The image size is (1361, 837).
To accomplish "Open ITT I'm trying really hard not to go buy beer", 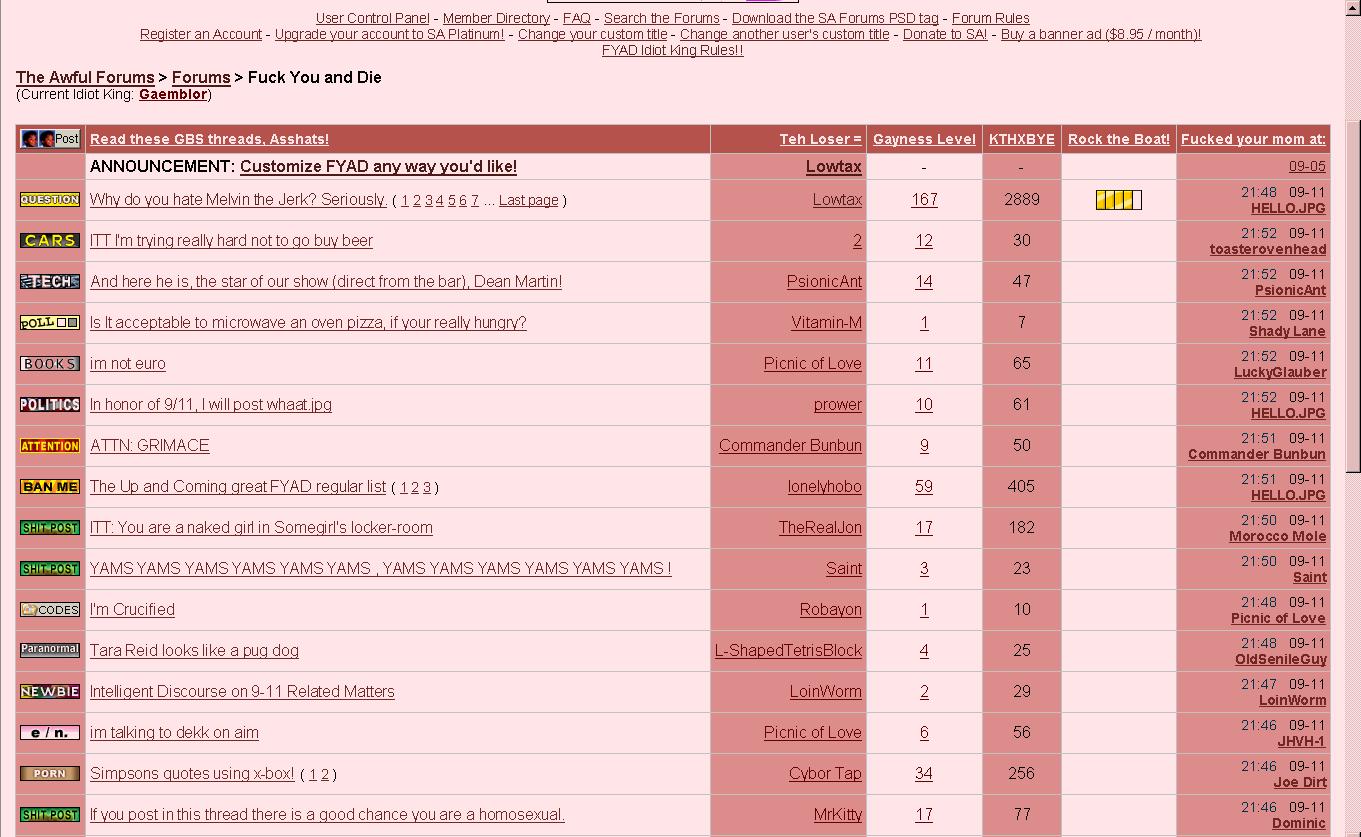I will (231, 241).
